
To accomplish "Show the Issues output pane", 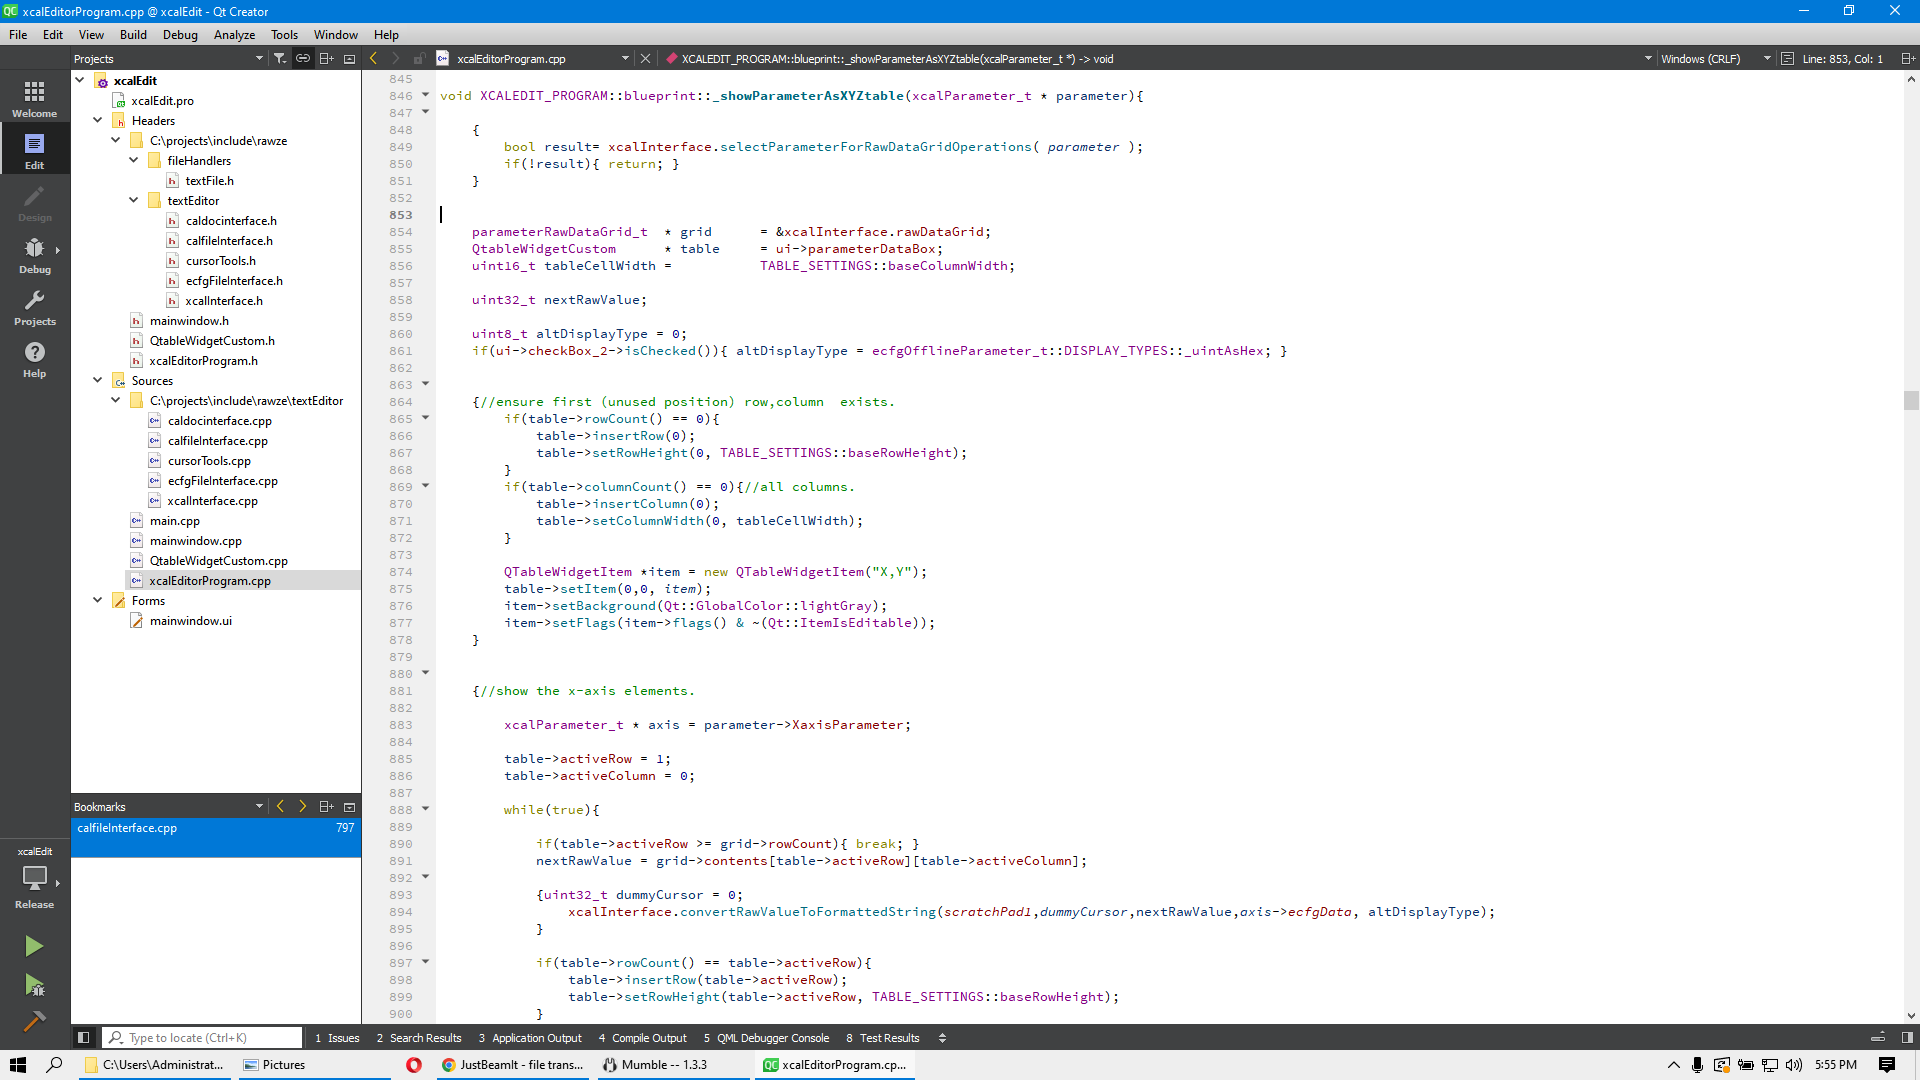I will click(x=337, y=1038).
